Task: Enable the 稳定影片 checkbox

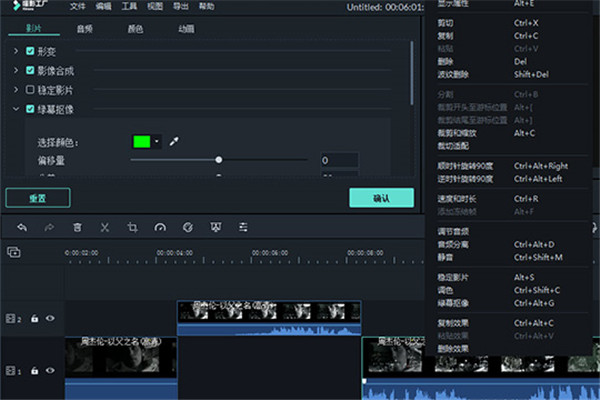Action: coord(30,89)
